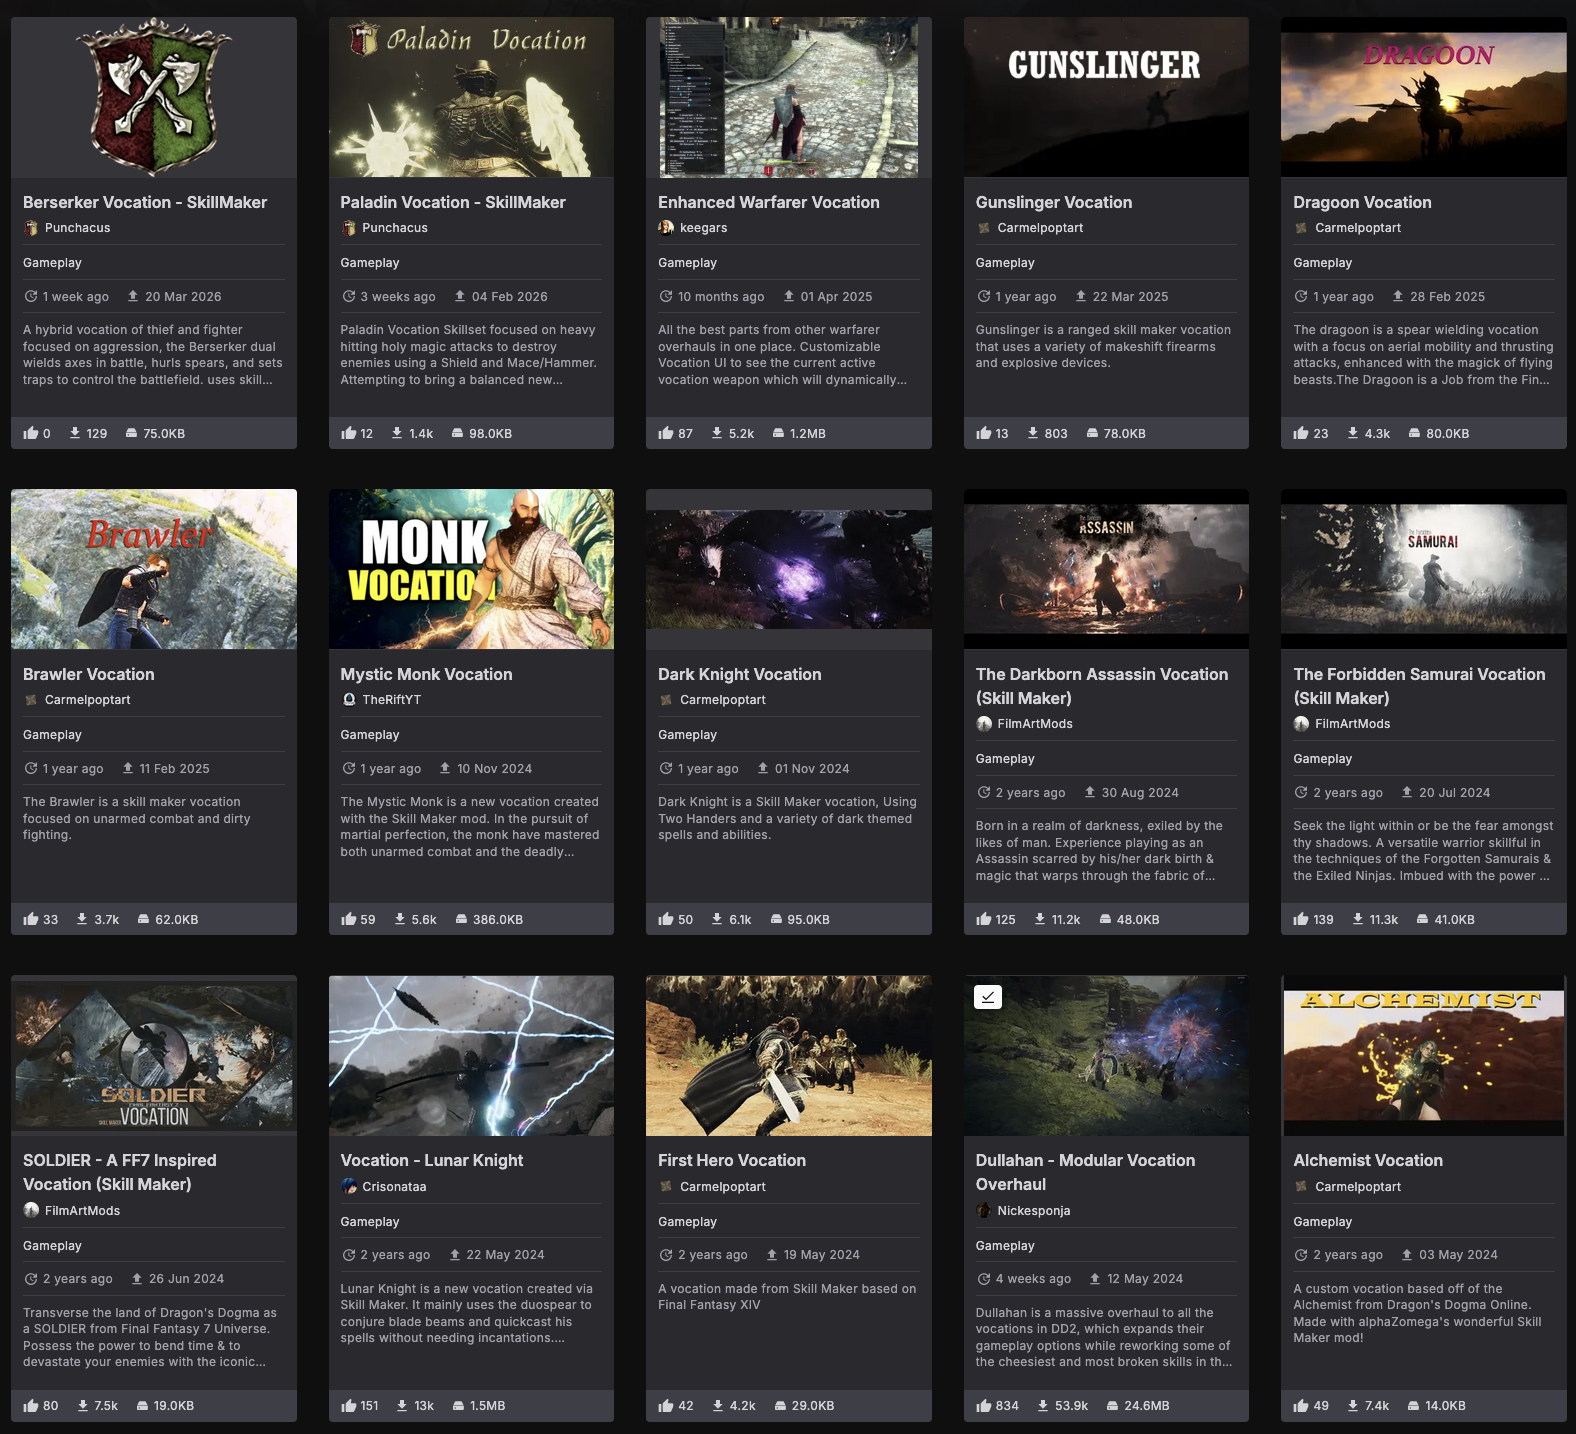
Task: Open the Mystic Monk Vocation title link
Action: [426, 674]
